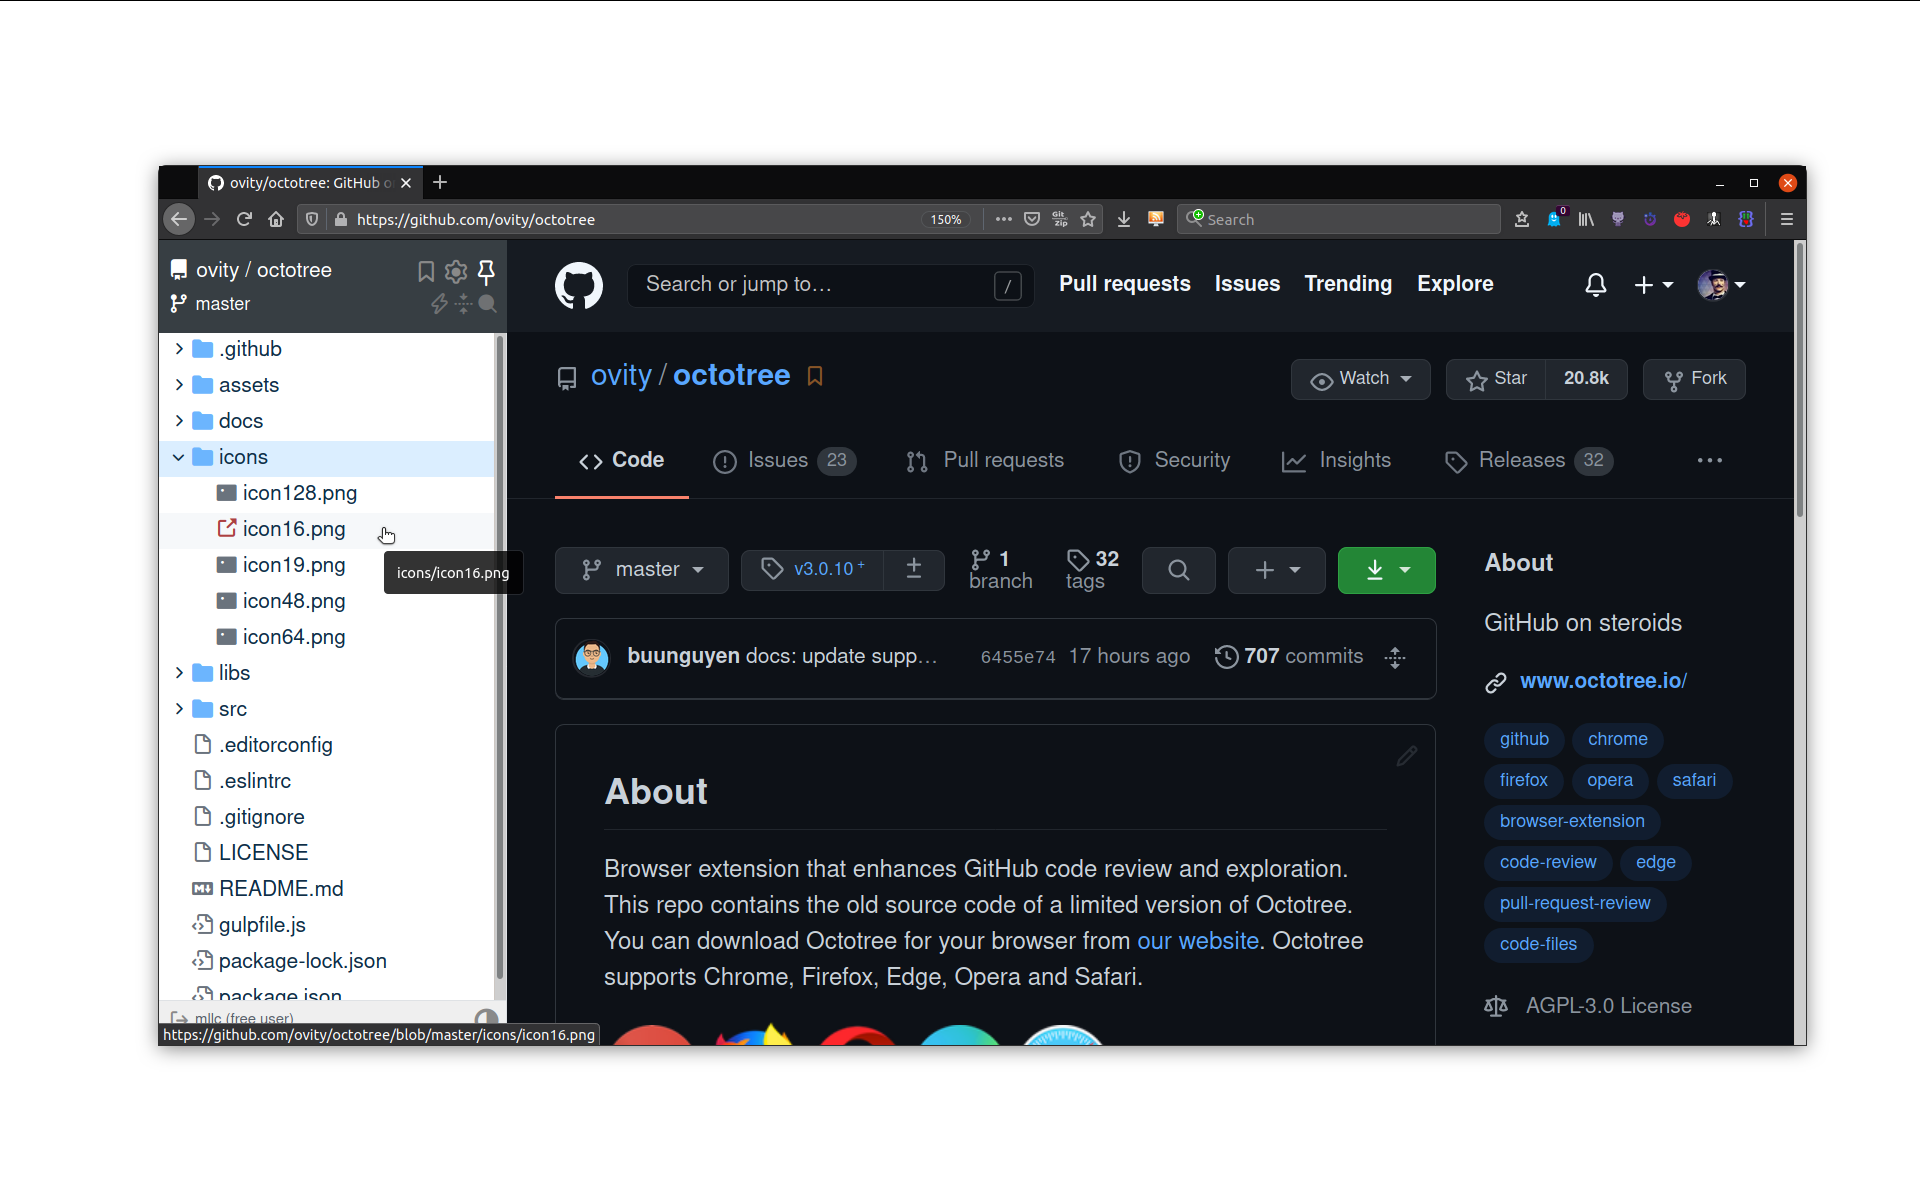1920x1200 pixels.
Task: Switch to the Insights tab
Action: point(1336,461)
